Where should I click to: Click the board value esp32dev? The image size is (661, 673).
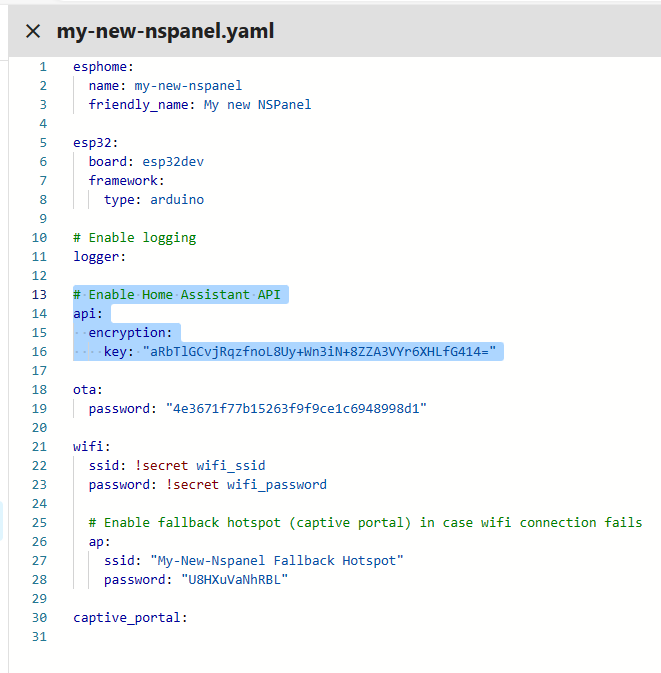coord(173,162)
